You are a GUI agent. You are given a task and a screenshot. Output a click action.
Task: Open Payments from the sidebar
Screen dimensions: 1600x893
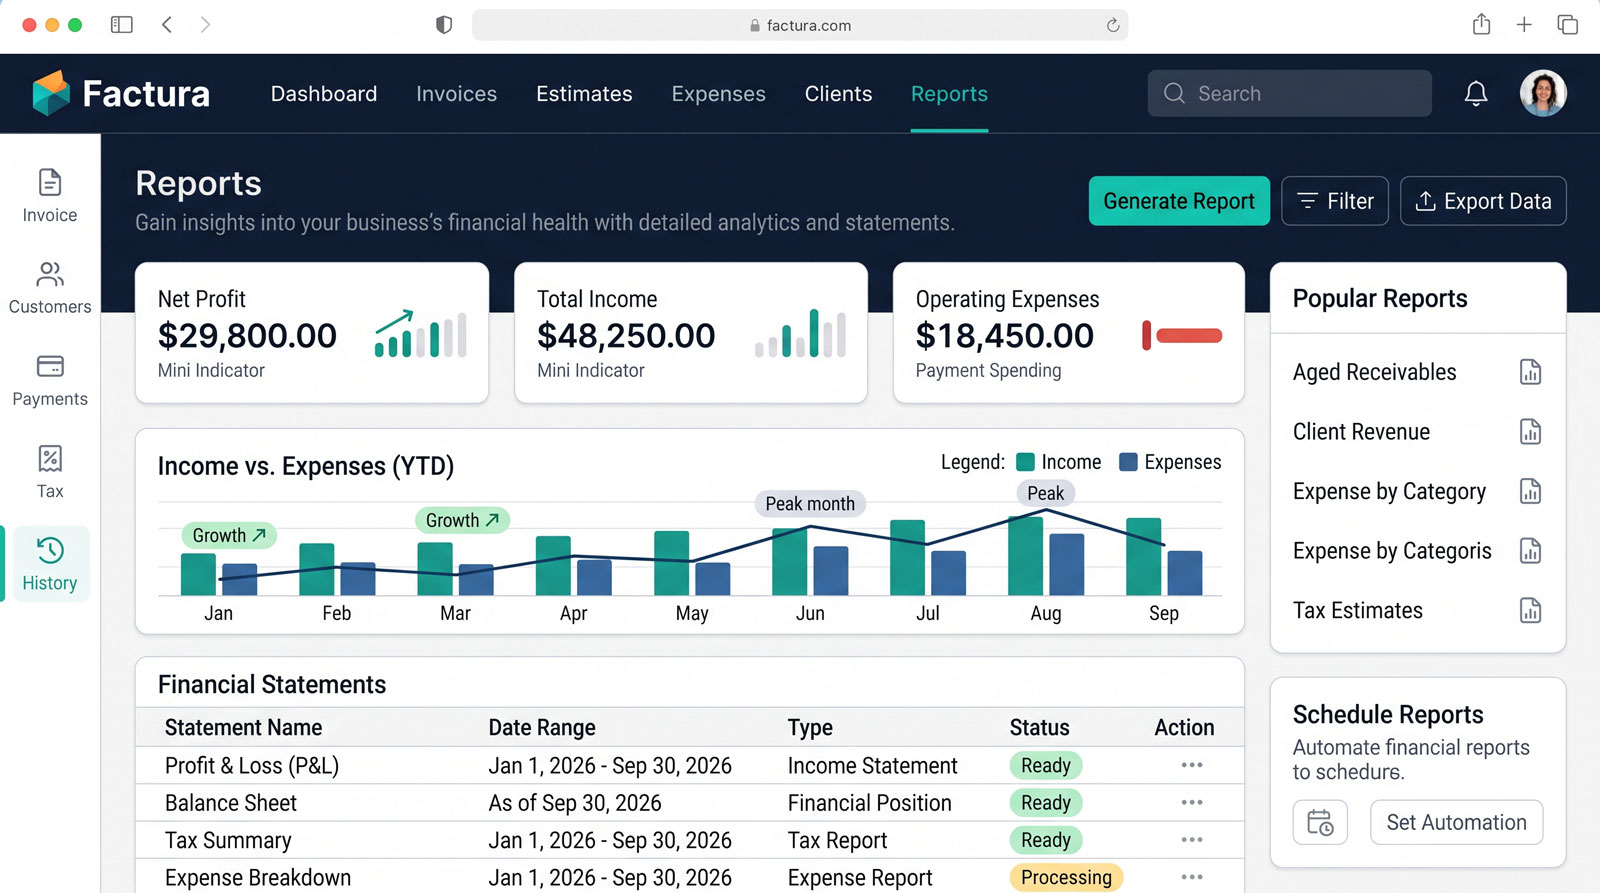coord(50,380)
